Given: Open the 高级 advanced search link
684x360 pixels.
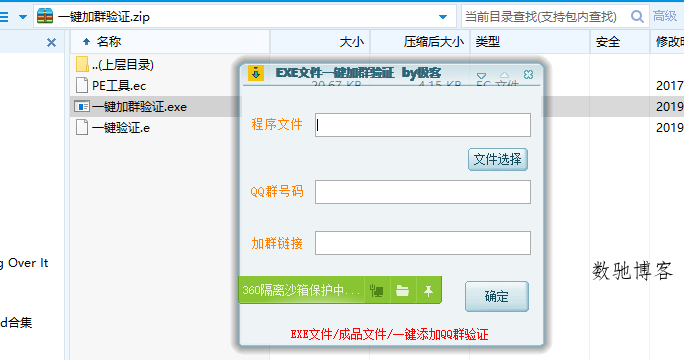Looking at the screenshot, I should [665, 16].
